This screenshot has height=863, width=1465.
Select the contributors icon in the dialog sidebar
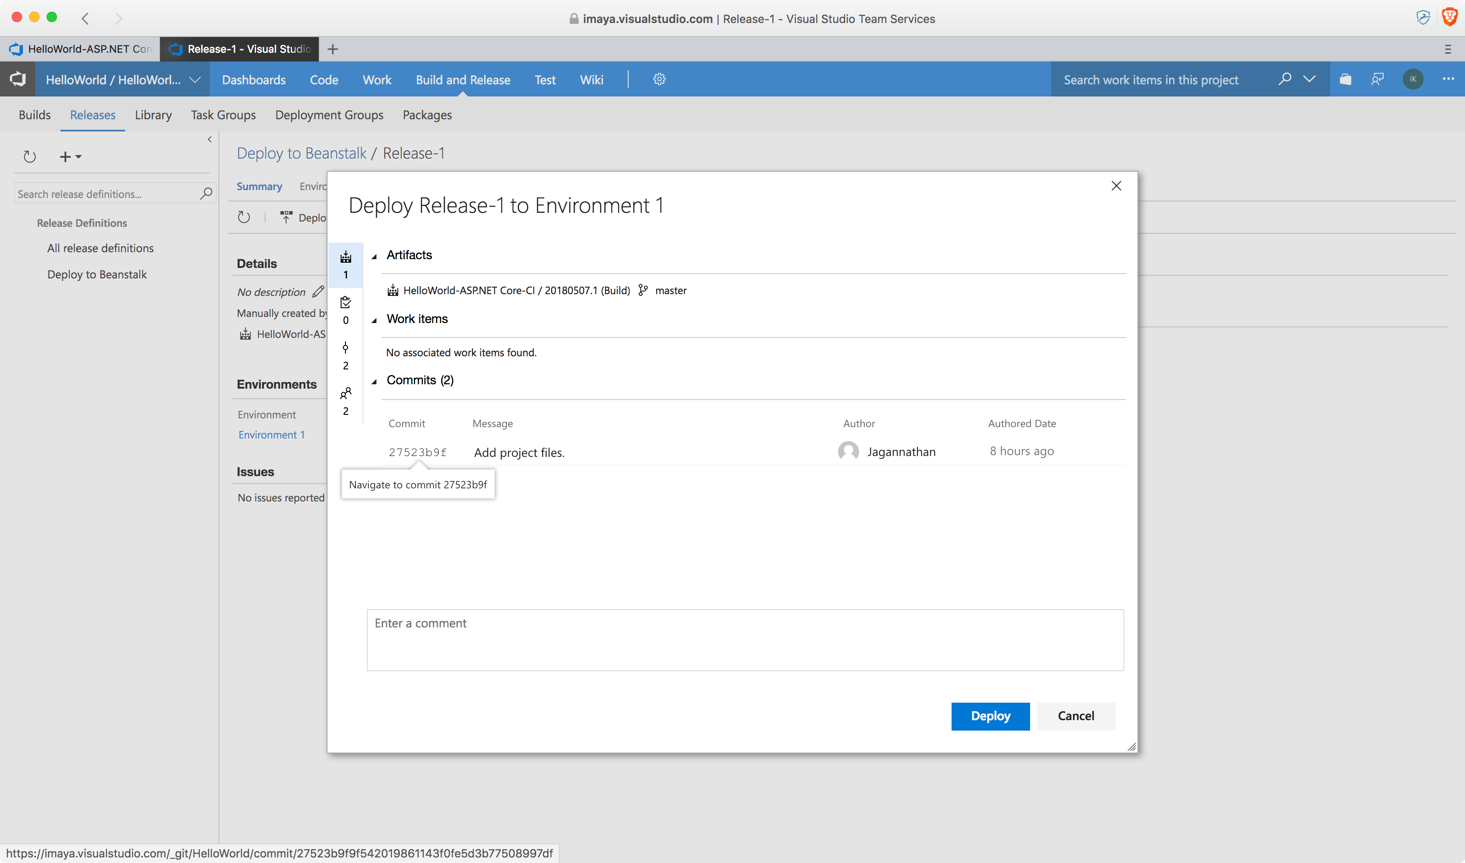[346, 401]
